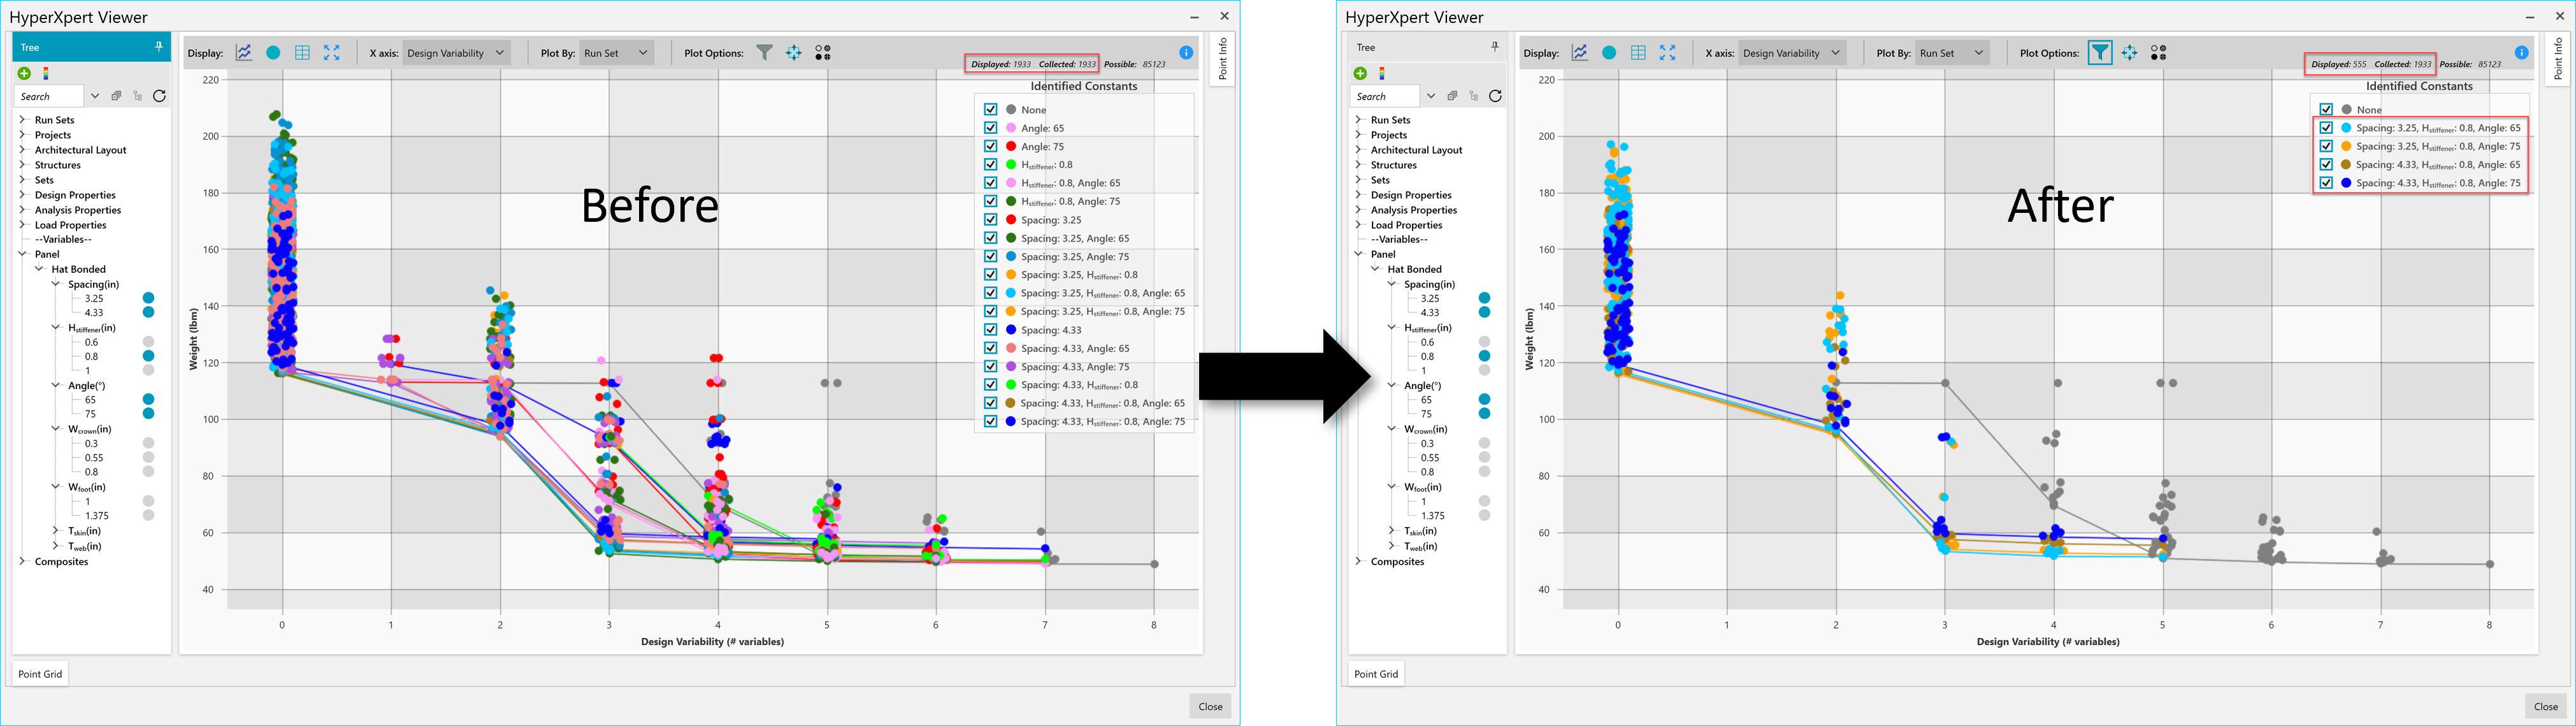Open the X axis dropdown in After window
This screenshot has width=2576, height=726.
point(1794,53)
